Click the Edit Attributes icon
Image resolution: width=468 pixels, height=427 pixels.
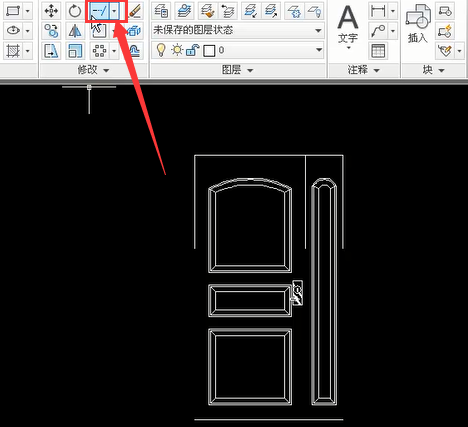click(445, 51)
